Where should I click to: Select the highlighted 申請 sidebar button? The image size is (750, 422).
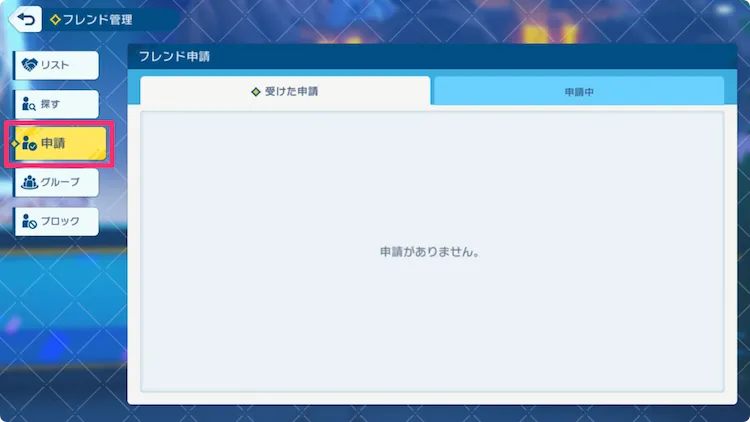point(58,144)
